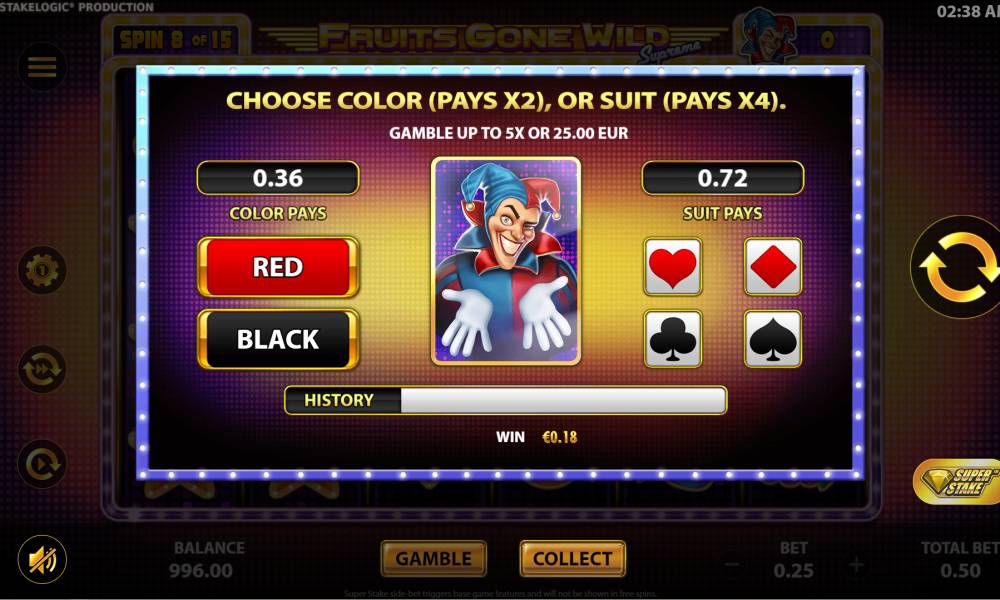Click the COLLECT button
1000x600 pixels.
pyautogui.click(x=573, y=559)
